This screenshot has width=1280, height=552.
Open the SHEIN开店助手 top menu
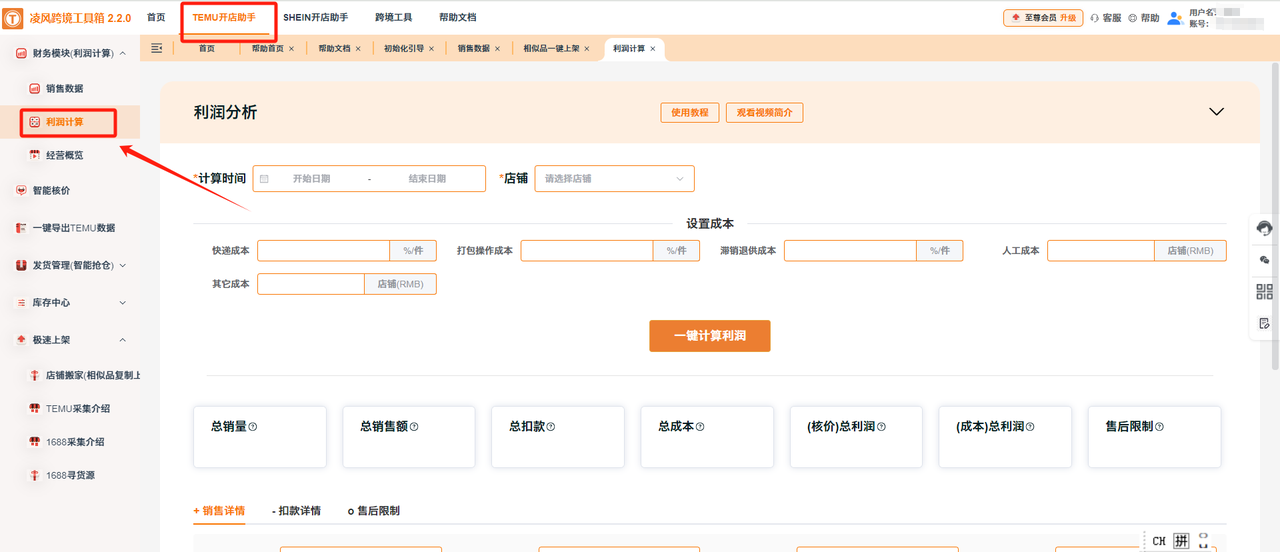point(315,18)
